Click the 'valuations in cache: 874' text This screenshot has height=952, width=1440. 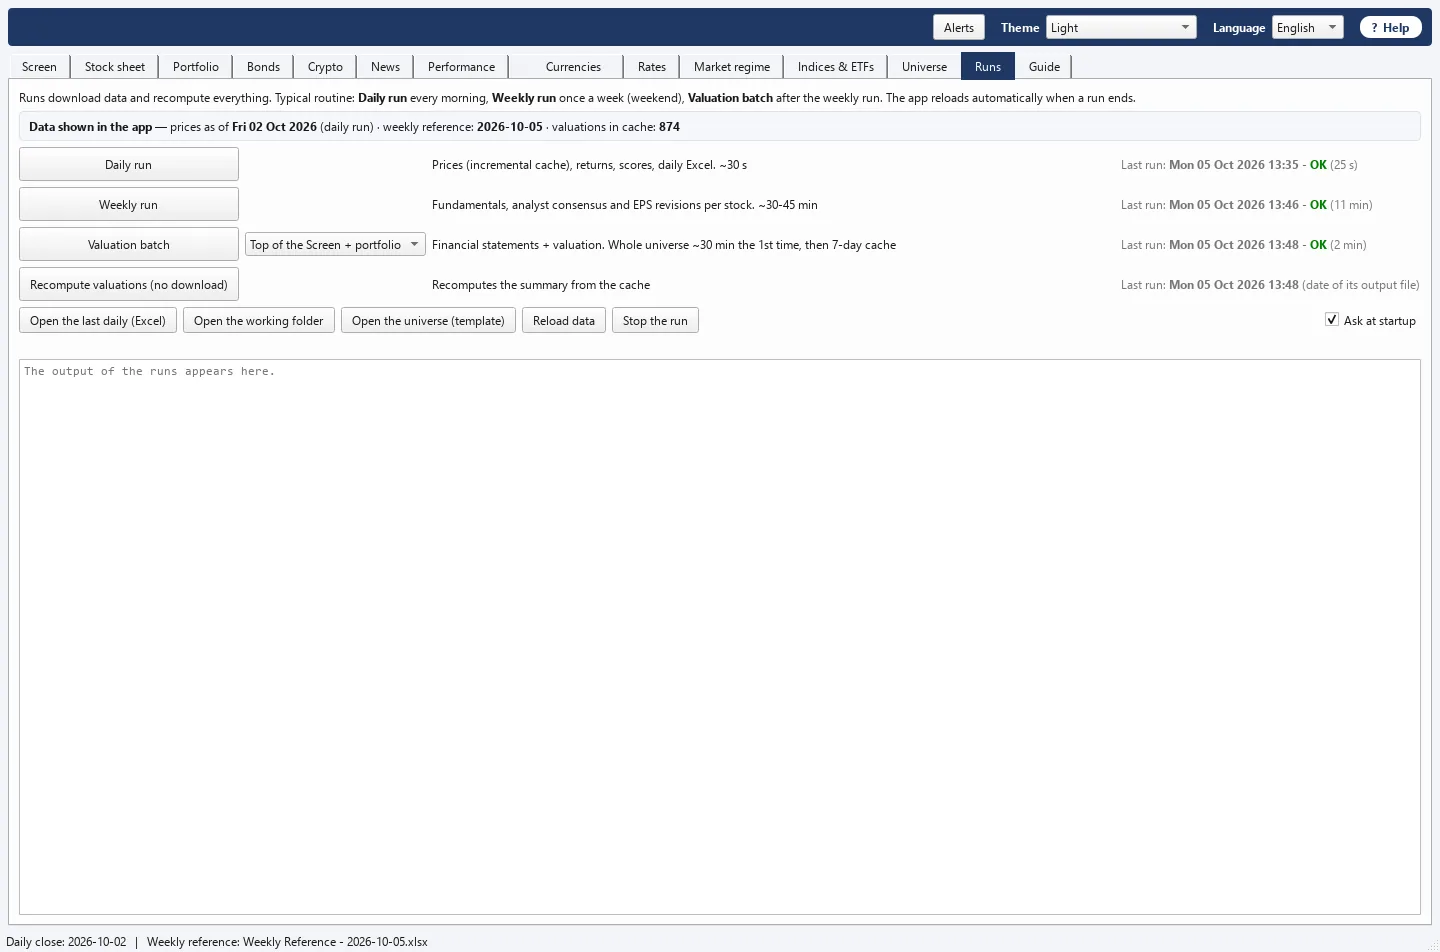click(x=616, y=127)
